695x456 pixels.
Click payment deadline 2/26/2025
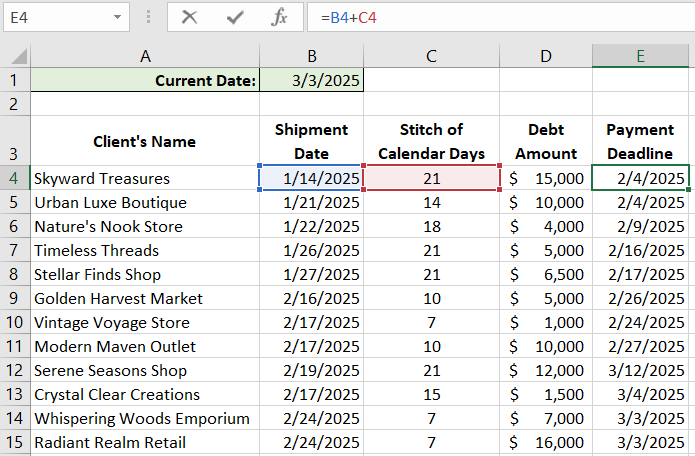coord(640,298)
